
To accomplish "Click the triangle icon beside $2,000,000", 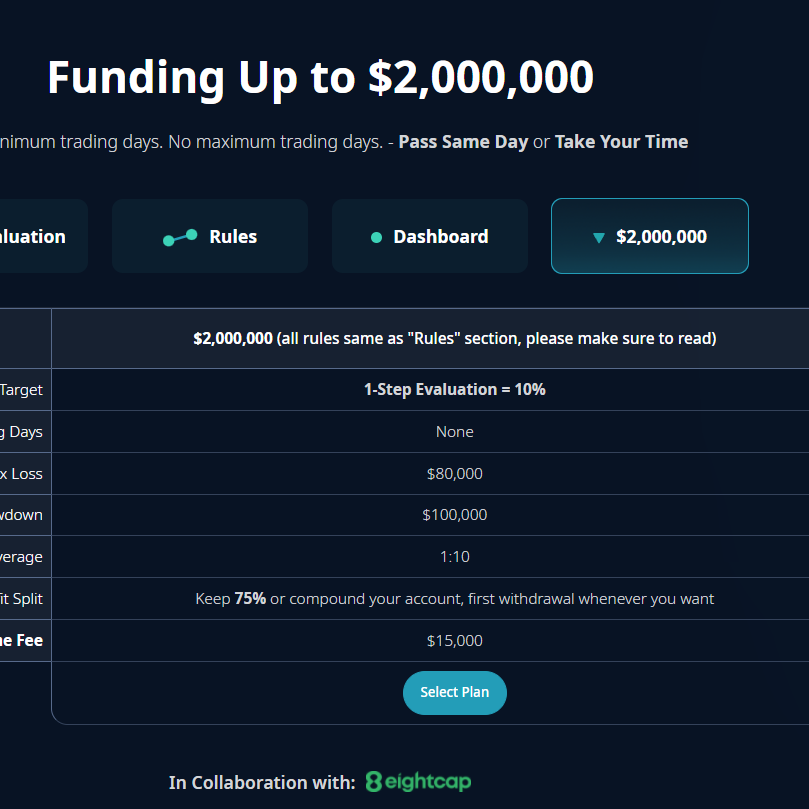I will [598, 238].
